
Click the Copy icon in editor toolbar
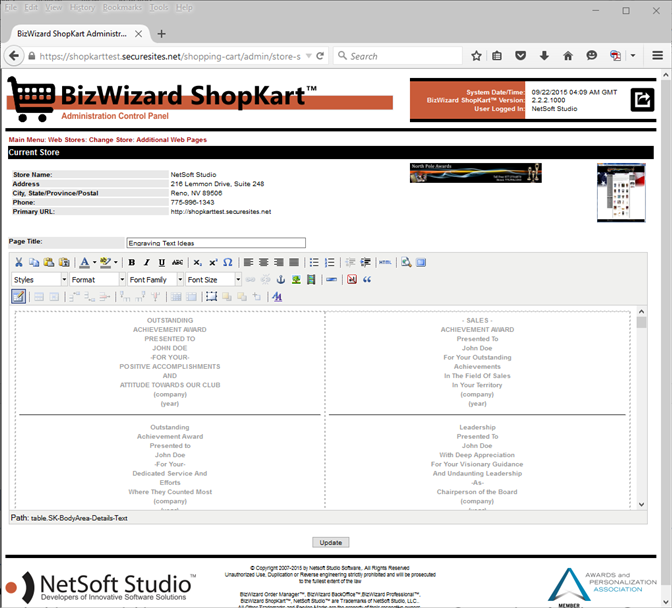pos(33,262)
